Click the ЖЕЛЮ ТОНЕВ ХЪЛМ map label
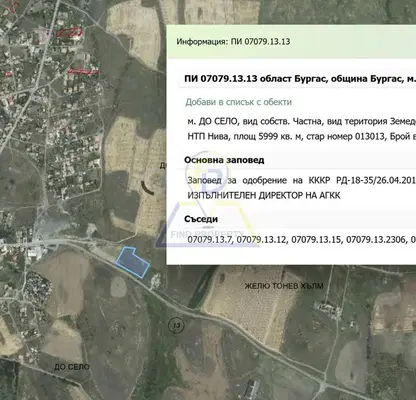This screenshot has height=400, width=416. tap(284, 286)
